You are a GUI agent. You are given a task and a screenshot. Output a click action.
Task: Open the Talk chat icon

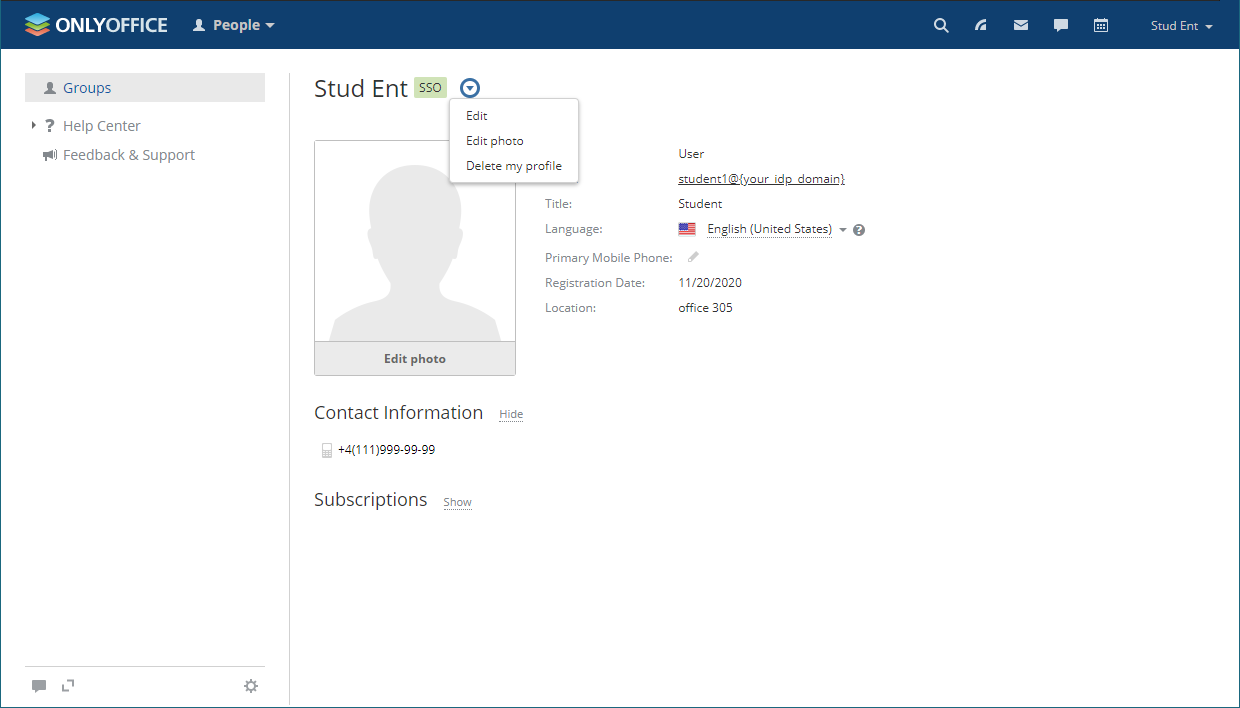[1060, 25]
